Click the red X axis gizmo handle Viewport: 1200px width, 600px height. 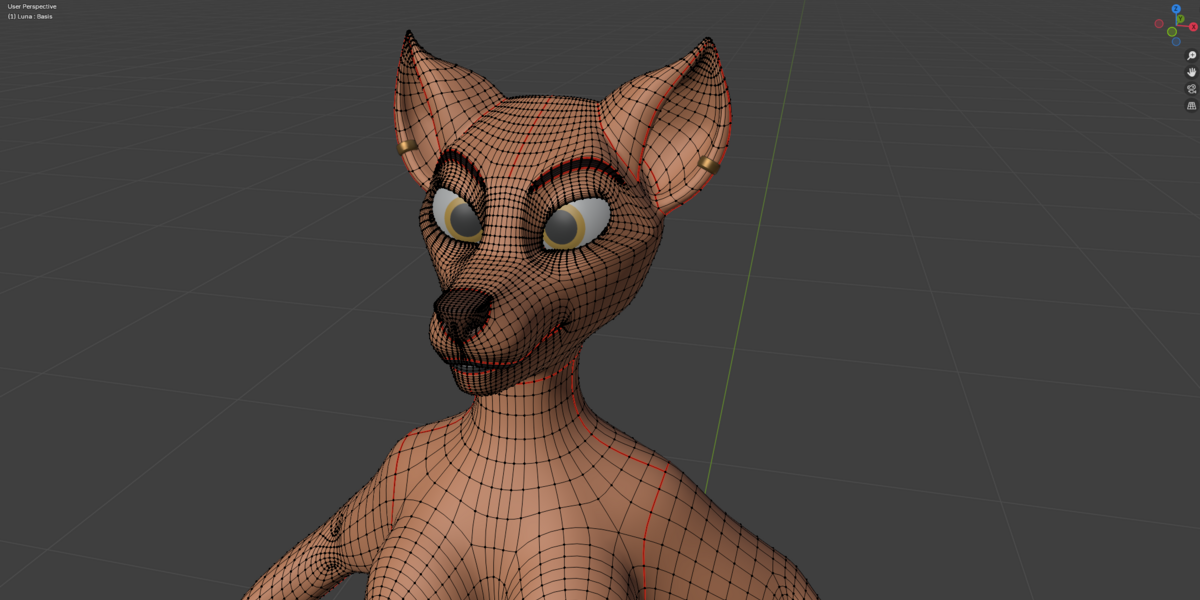point(1193,27)
